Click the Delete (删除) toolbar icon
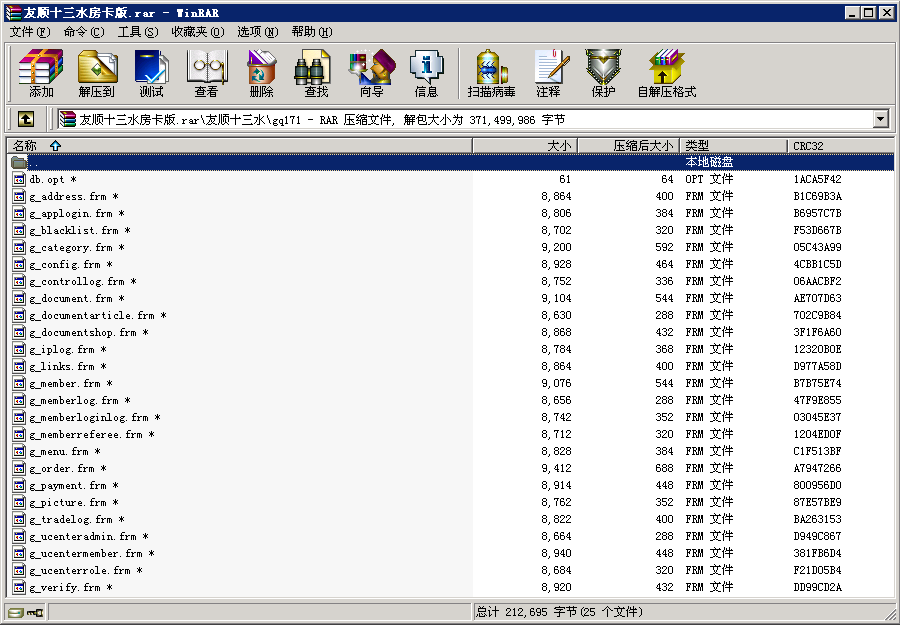Screen dimensions: 900x625 click(x=261, y=74)
